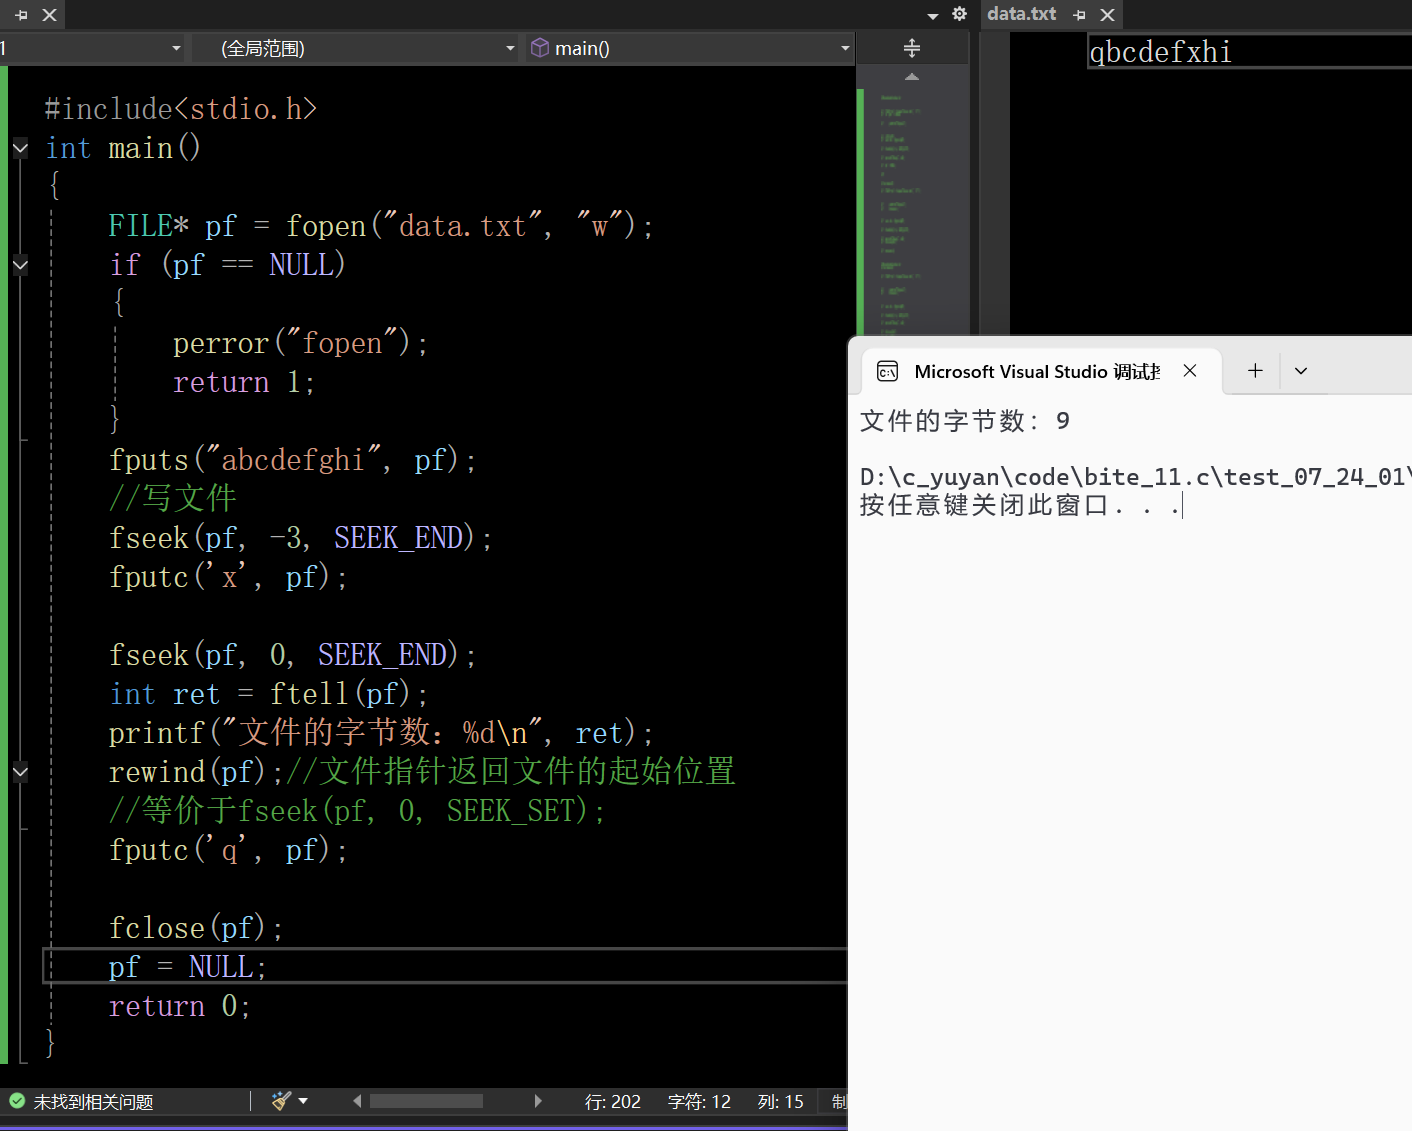Click the horizontal scrollbar left arrow

(357, 1101)
